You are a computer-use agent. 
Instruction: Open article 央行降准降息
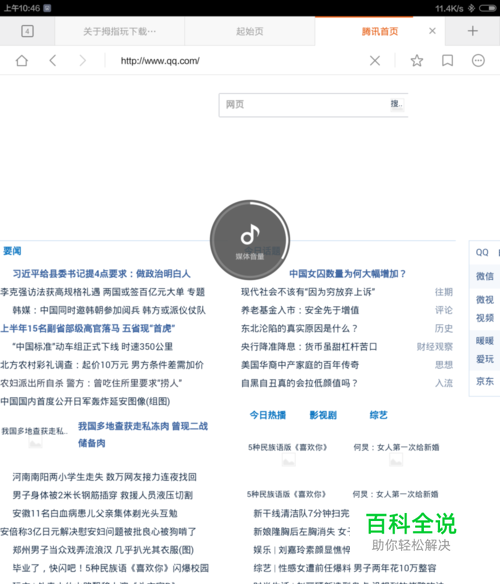click(309, 347)
